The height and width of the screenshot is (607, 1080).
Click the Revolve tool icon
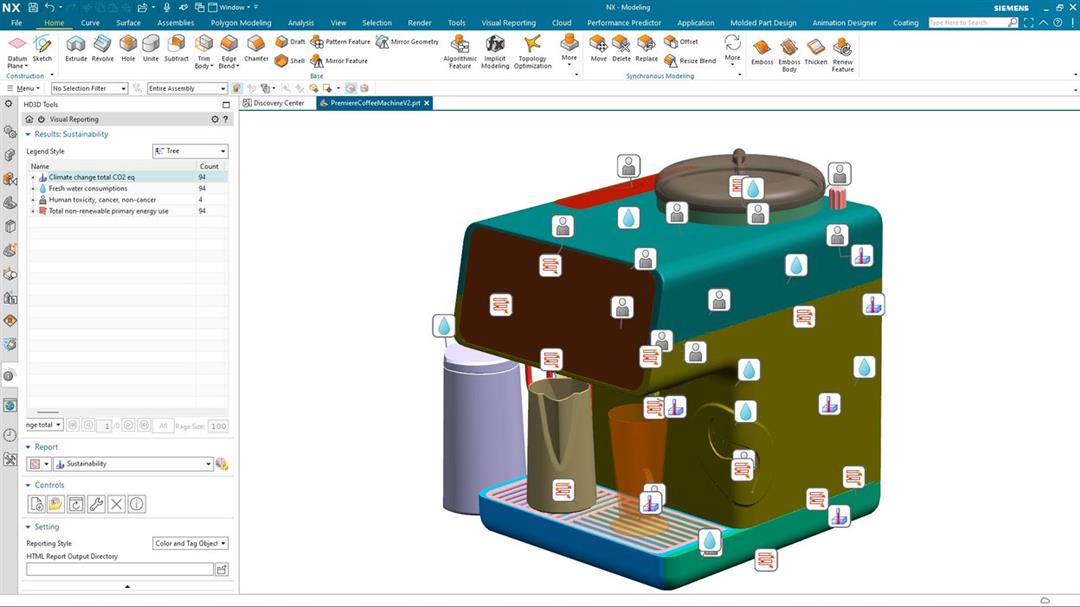(102, 47)
